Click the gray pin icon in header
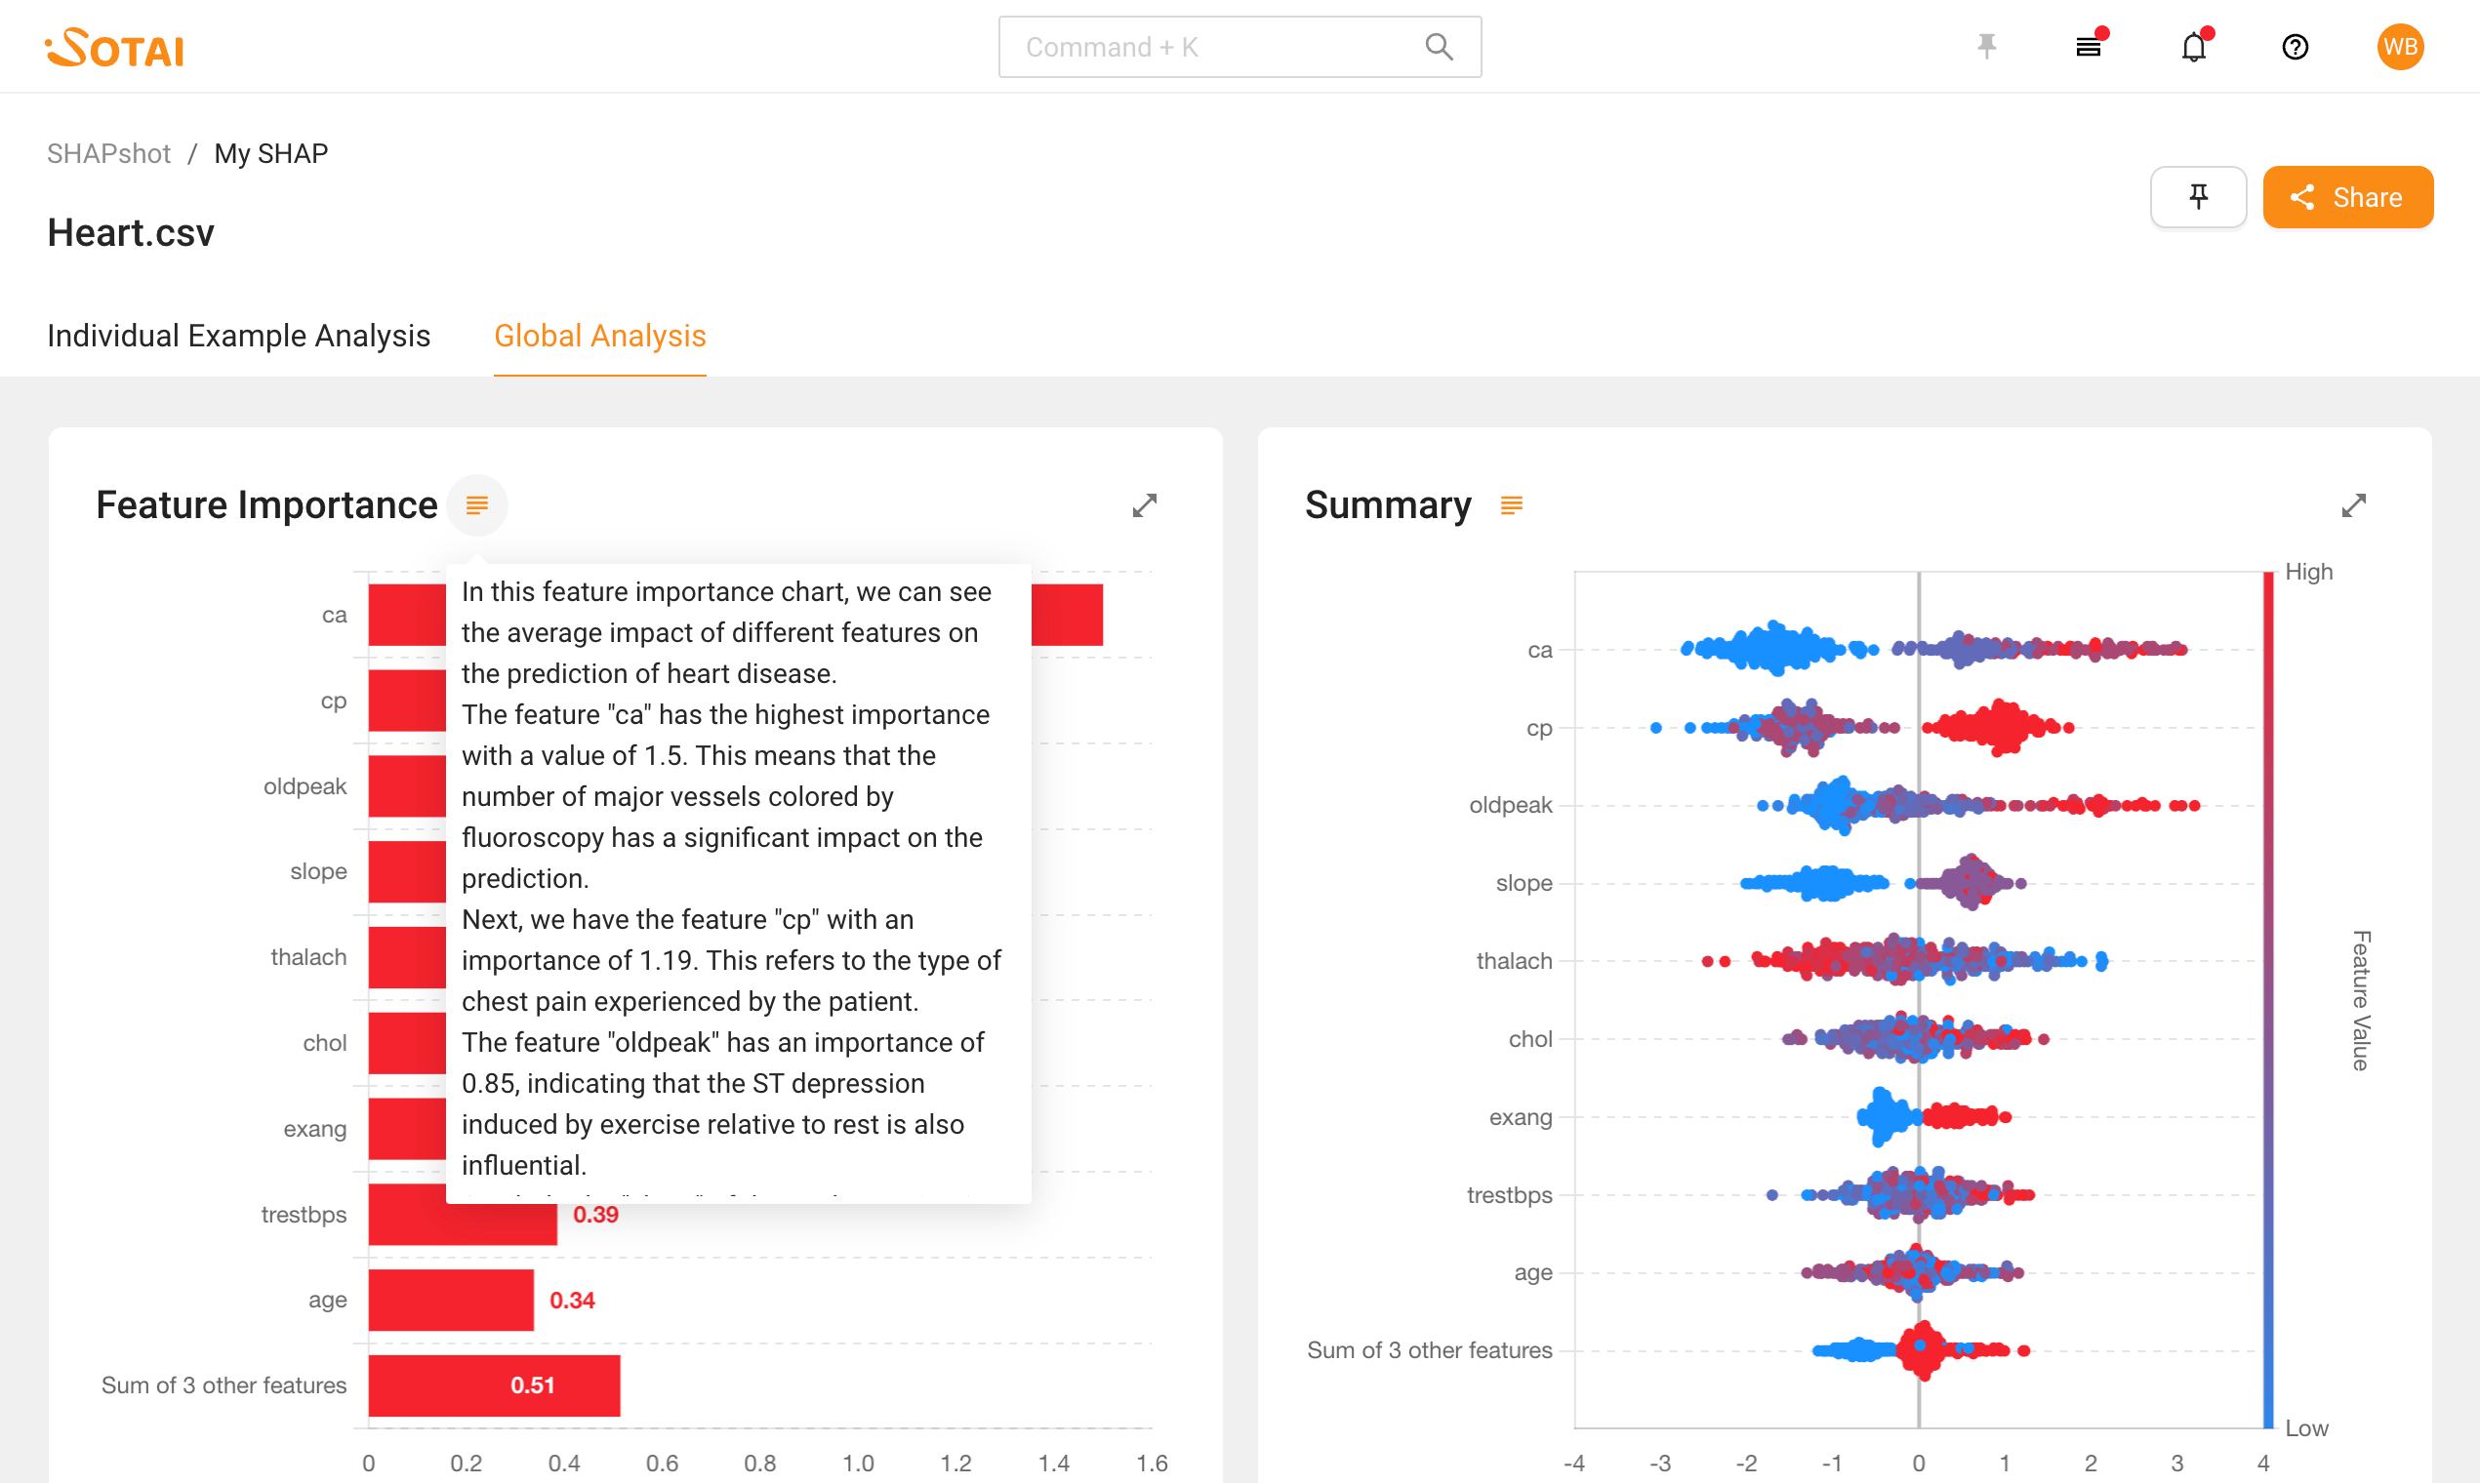2480x1484 pixels. 1986,47
